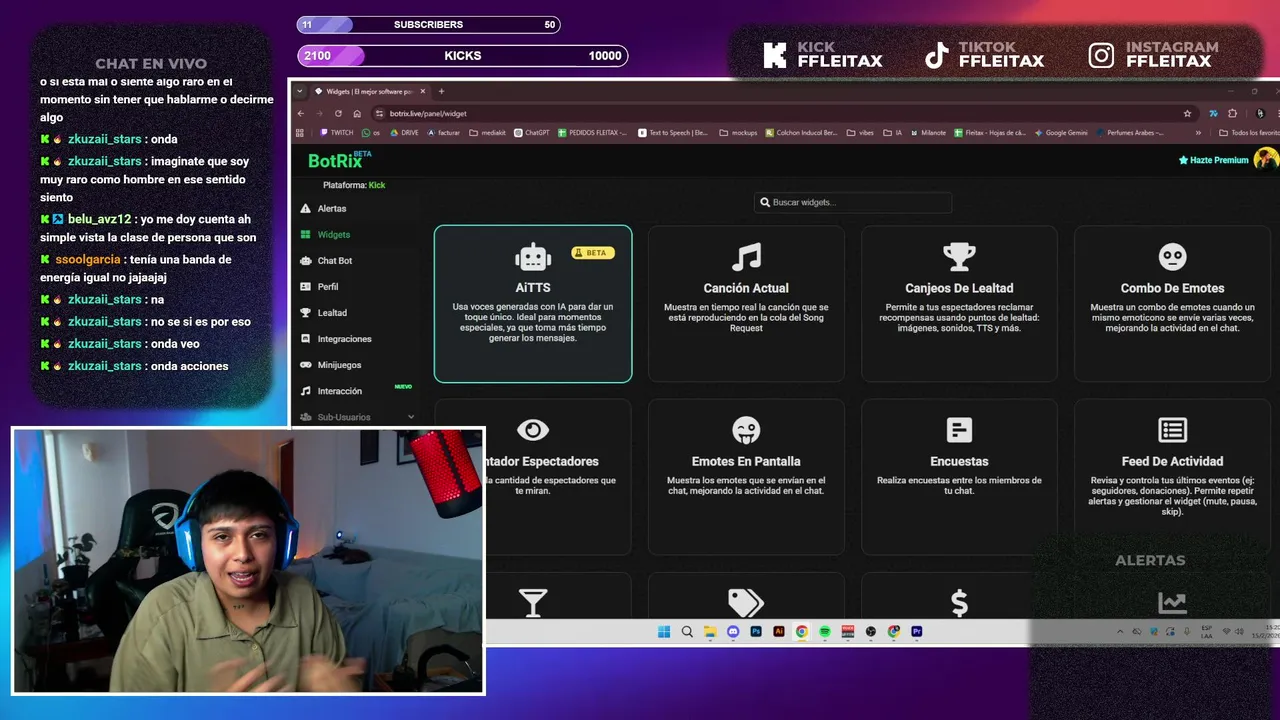
Task: Open a new browser tab
Action: pos(441,91)
